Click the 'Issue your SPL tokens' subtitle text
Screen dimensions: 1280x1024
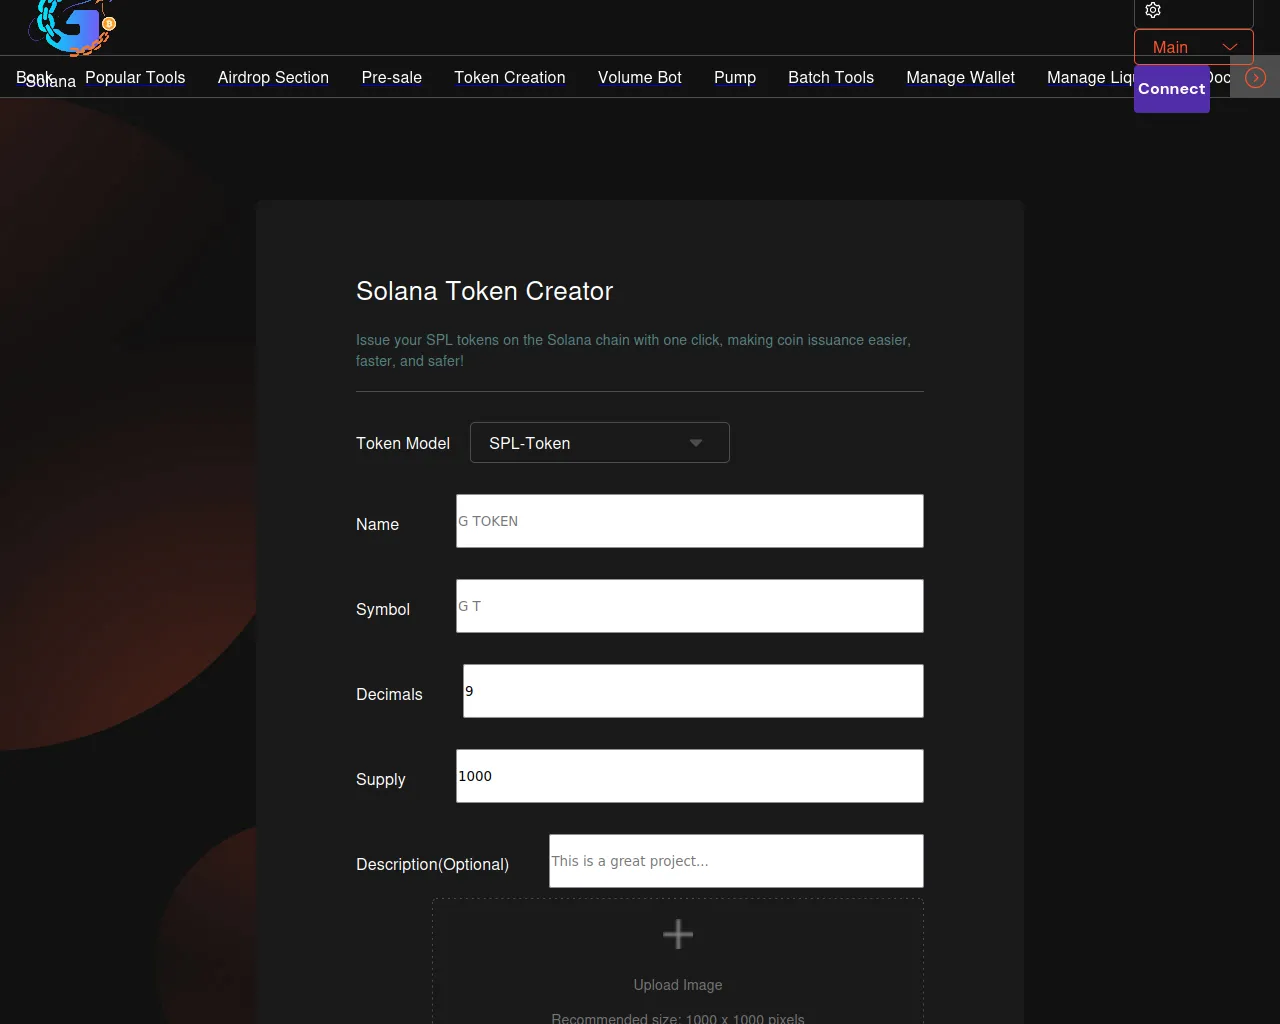coord(633,350)
